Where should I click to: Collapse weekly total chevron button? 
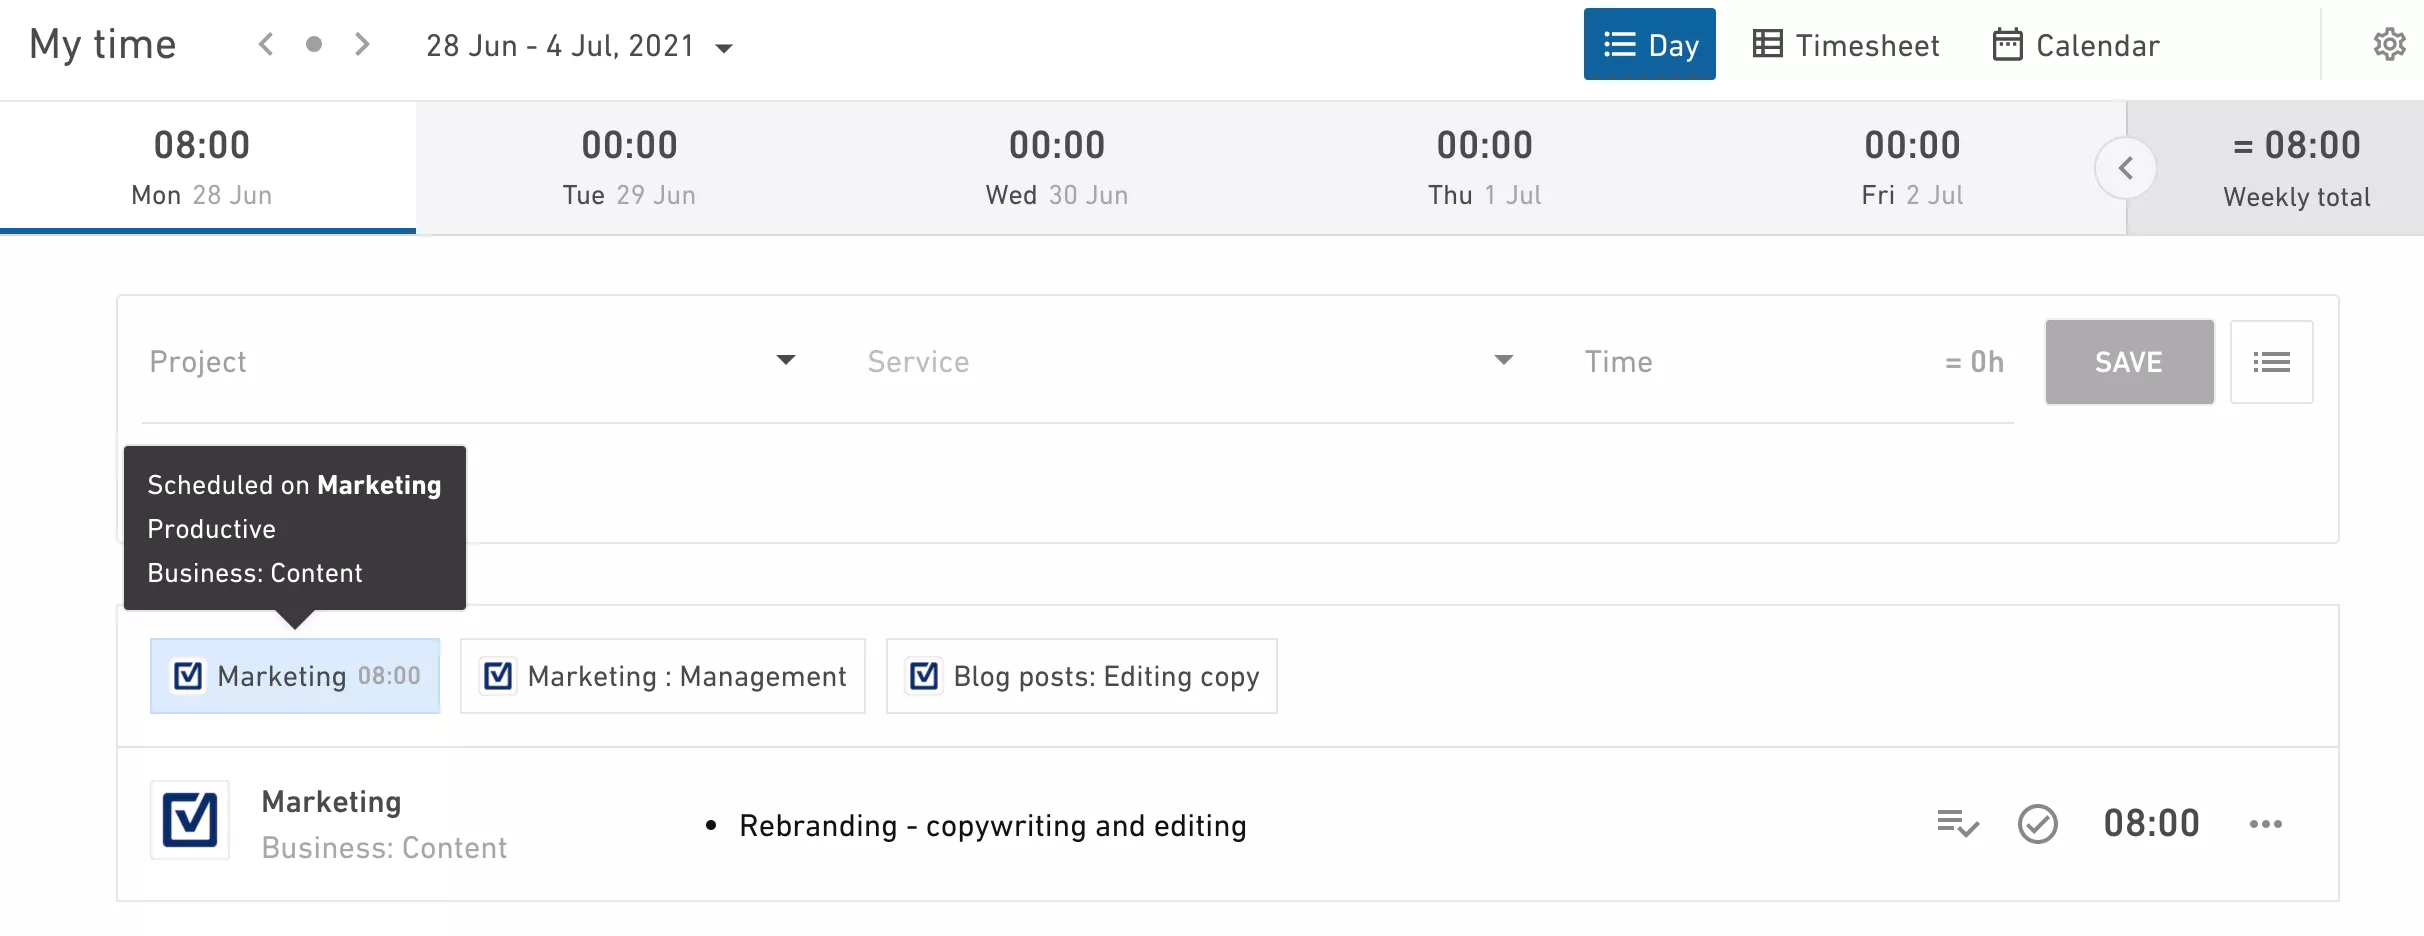click(2125, 169)
